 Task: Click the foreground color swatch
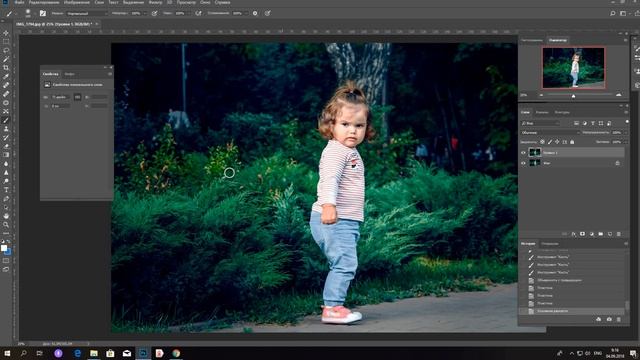[x=4, y=248]
